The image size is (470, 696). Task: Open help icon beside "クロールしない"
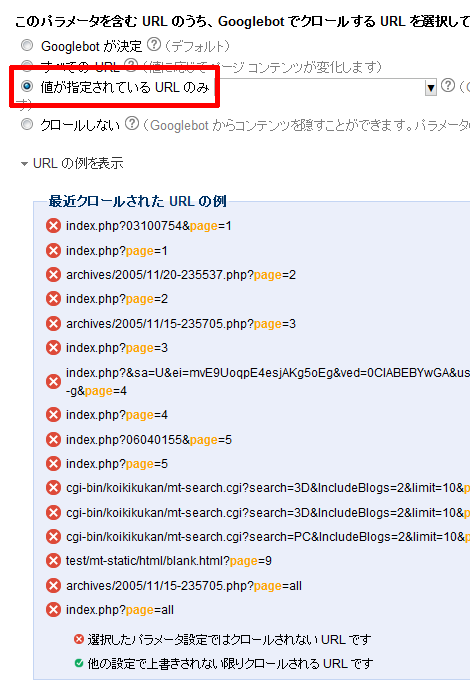[x=132, y=123]
